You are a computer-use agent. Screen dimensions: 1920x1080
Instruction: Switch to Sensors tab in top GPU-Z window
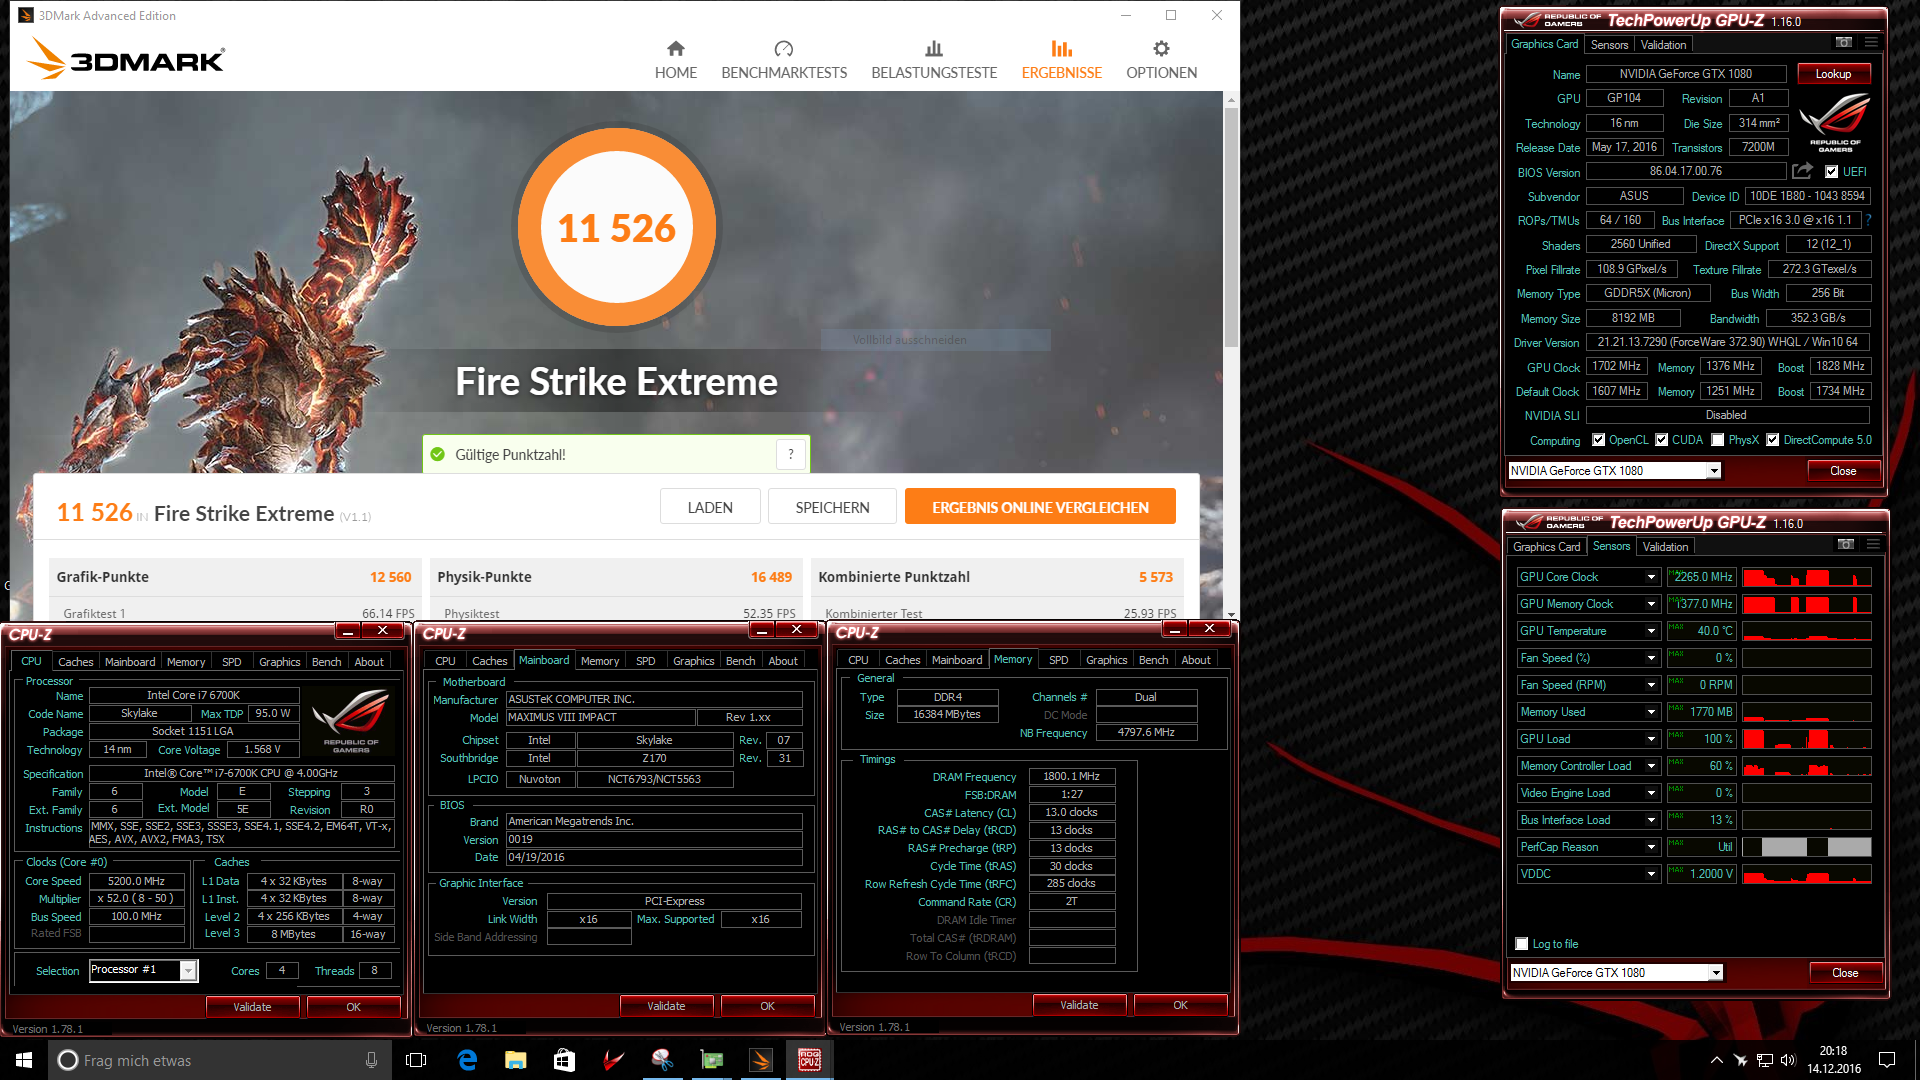1609,45
